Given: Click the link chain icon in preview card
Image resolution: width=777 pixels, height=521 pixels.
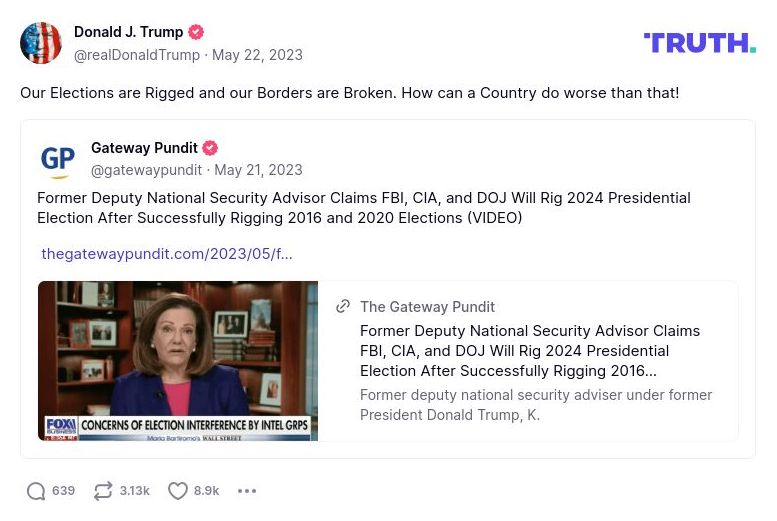Looking at the screenshot, I should point(343,307).
